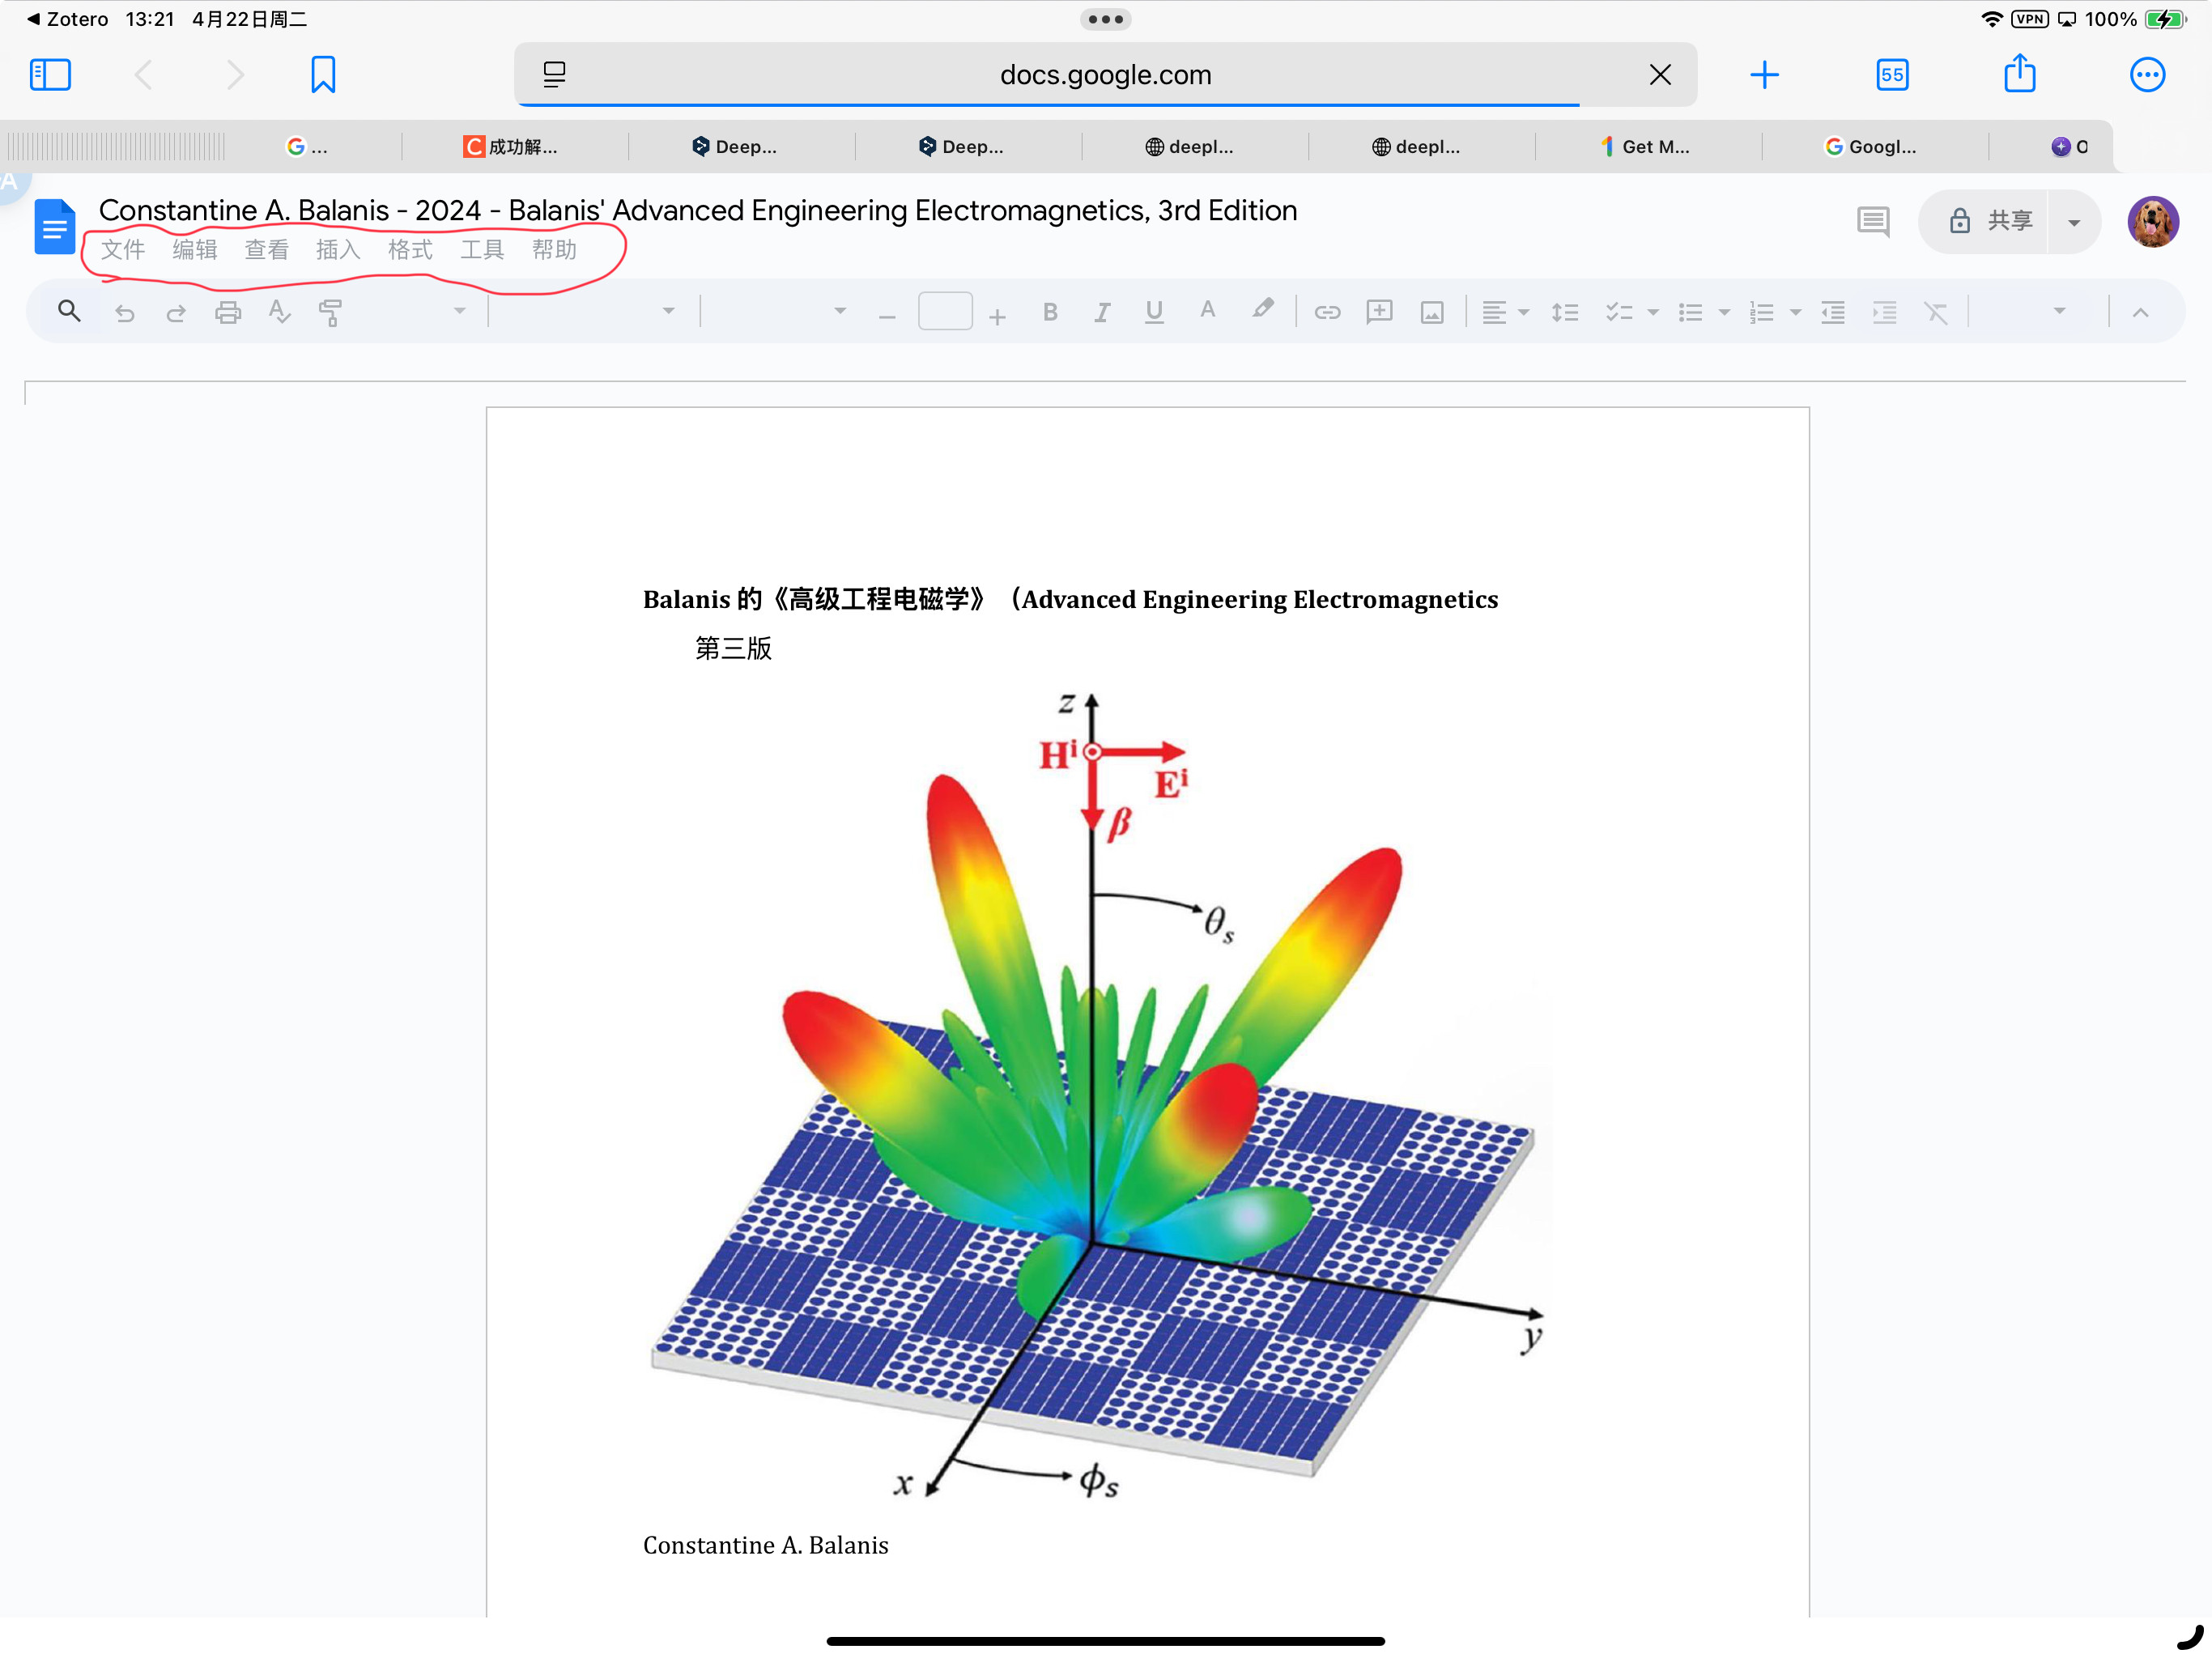Image resolution: width=2212 pixels, height=1658 pixels.
Task: Toggle underline formatting
Action: 1154,313
